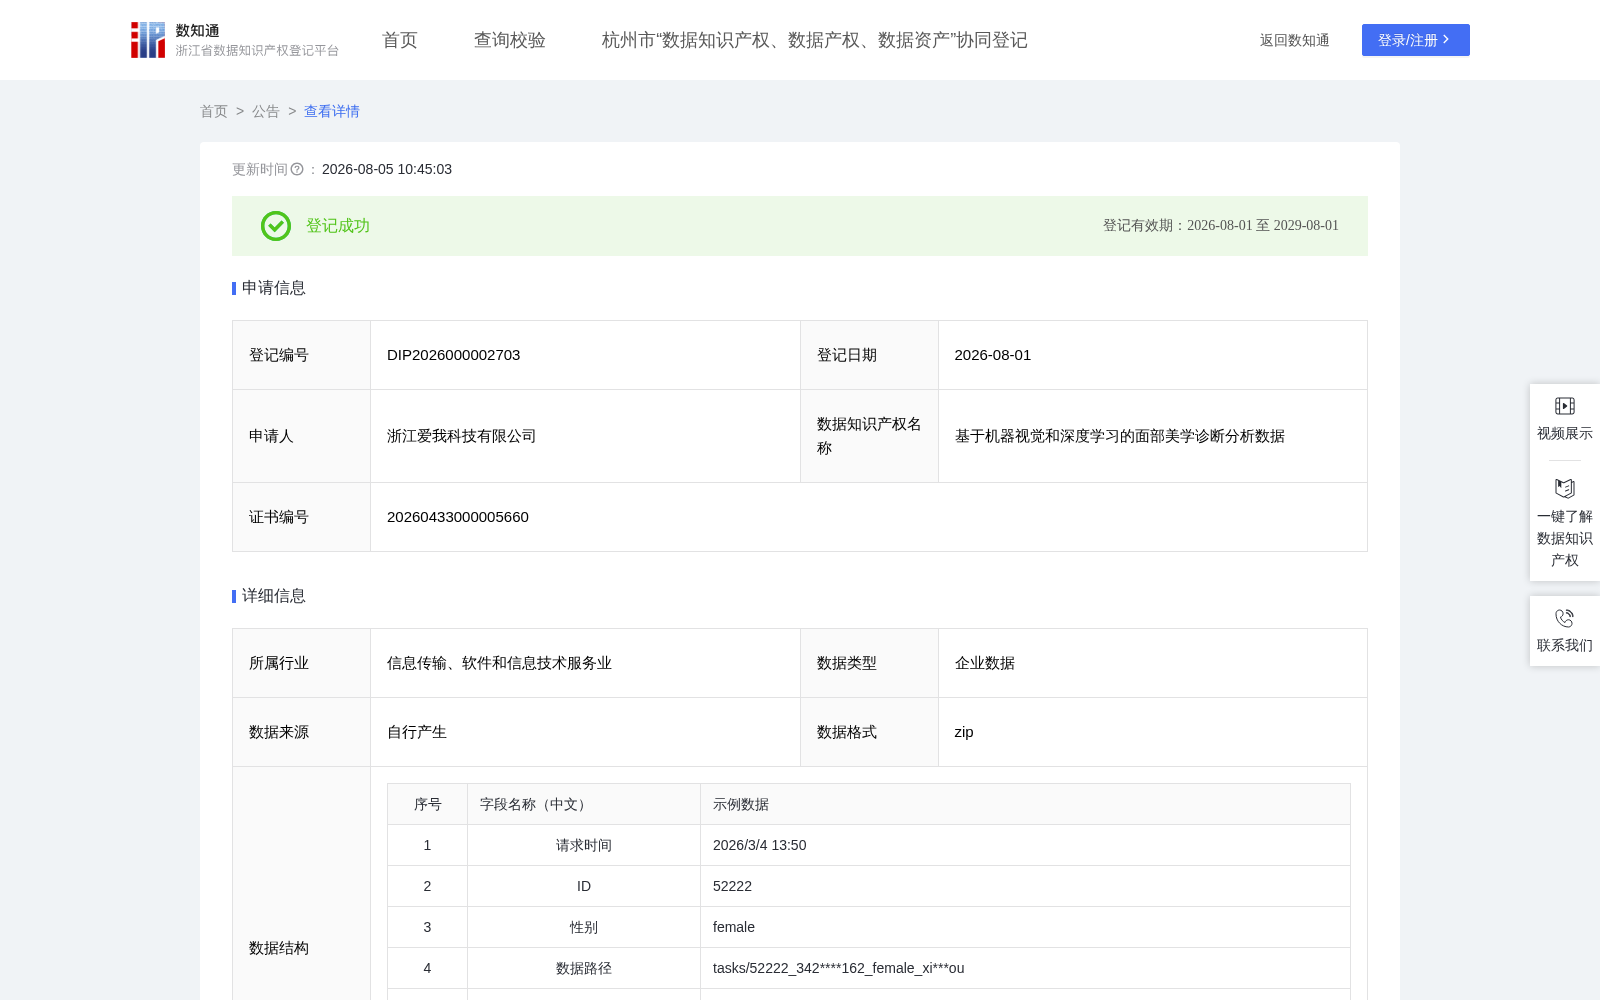Click the update time help question icon

(x=297, y=169)
